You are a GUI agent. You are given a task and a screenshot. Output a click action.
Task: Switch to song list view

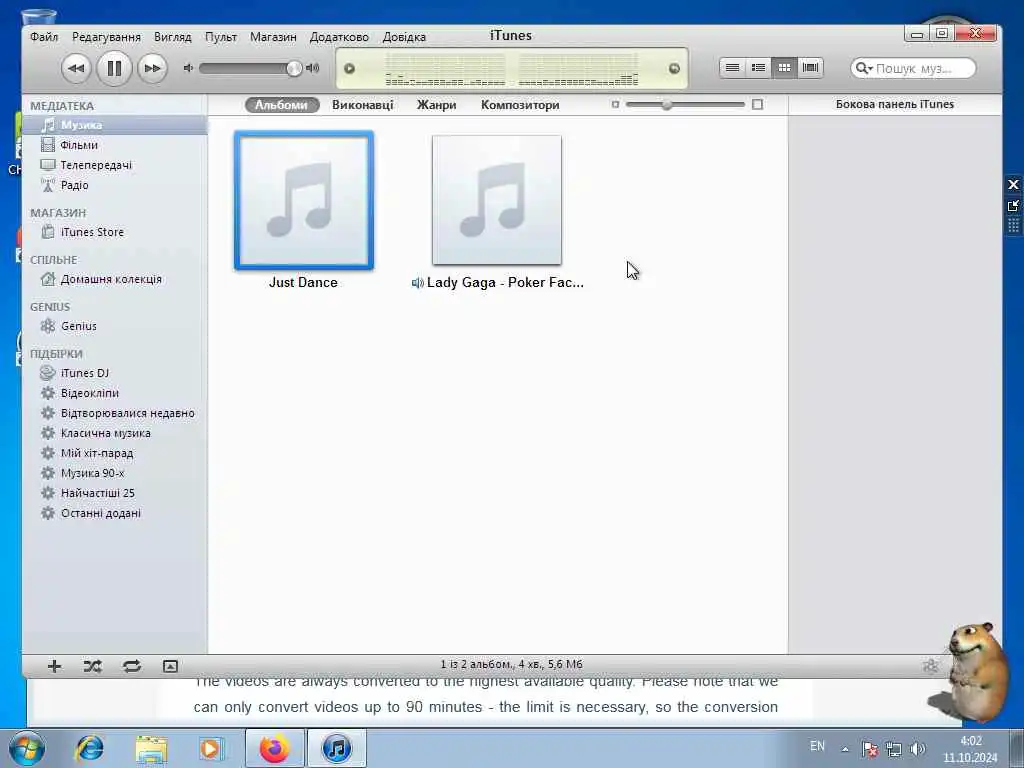(733, 68)
